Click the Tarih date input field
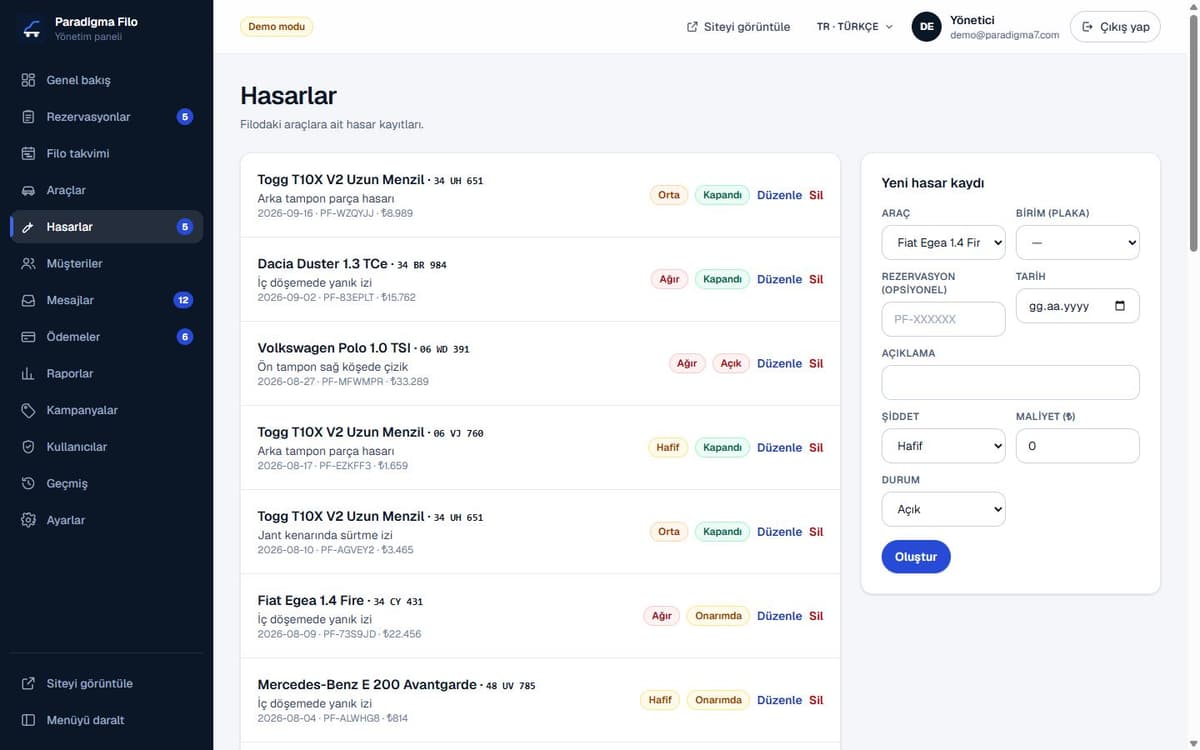Image resolution: width=1200 pixels, height=750 pixels. (x=1077, y=306)
